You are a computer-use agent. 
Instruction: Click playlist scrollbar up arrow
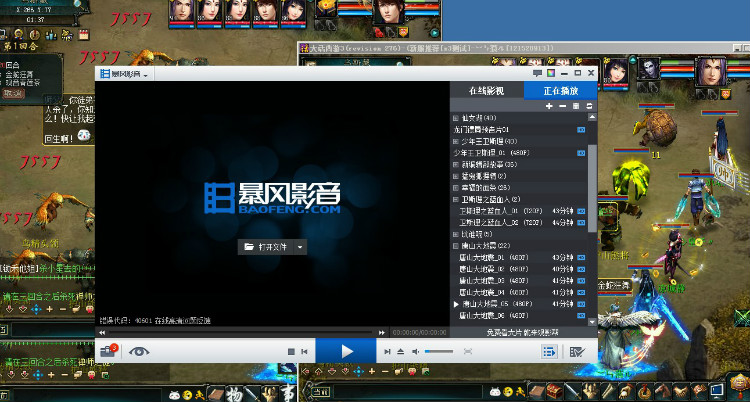click(592, 117)
